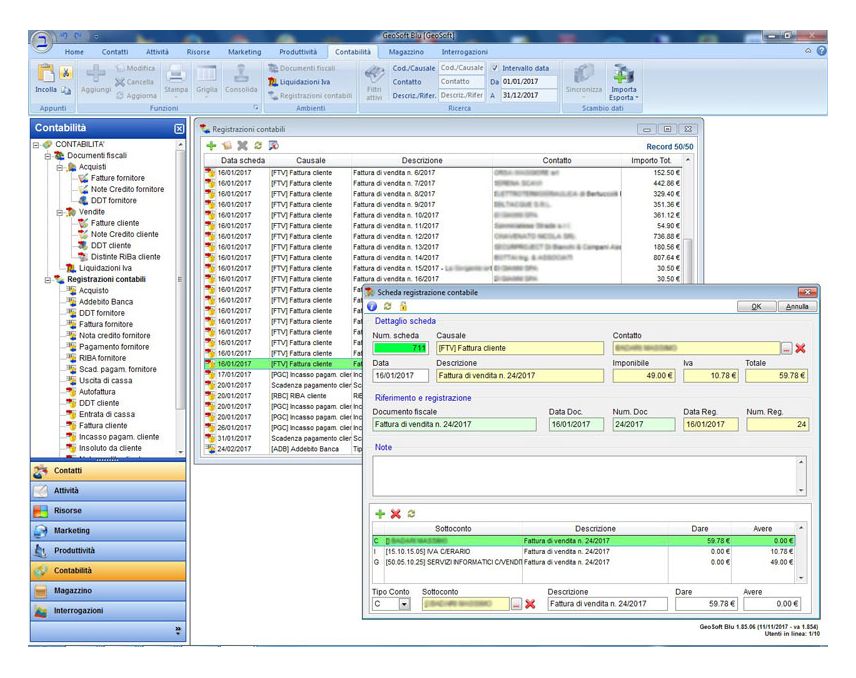856x678 pixels.
Task: Browse contacts with the Contatto ellipsis button
Action: pyautogui.click(x=786, y=348)
